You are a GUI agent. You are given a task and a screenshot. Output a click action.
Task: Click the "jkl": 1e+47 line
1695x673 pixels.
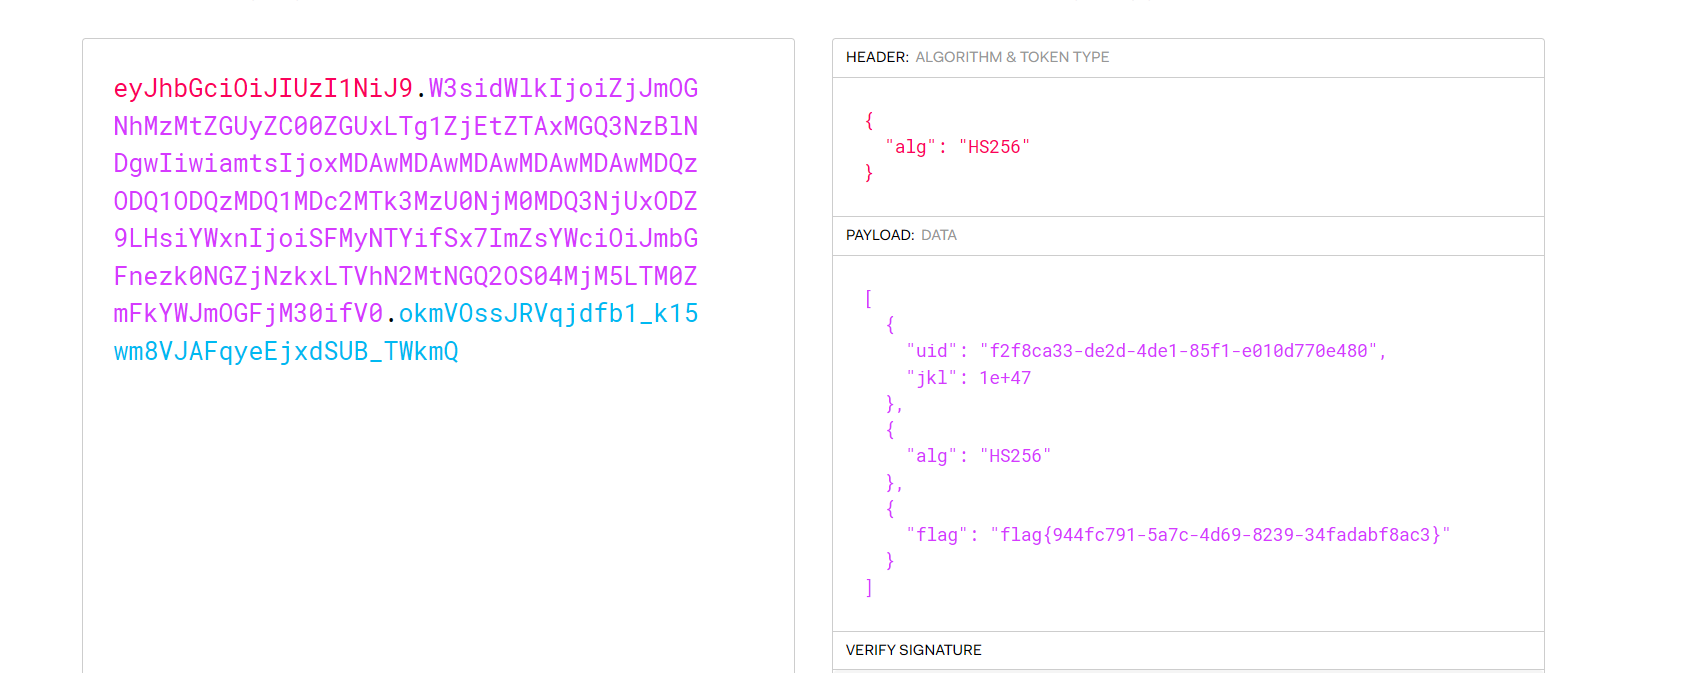[968, 378]
